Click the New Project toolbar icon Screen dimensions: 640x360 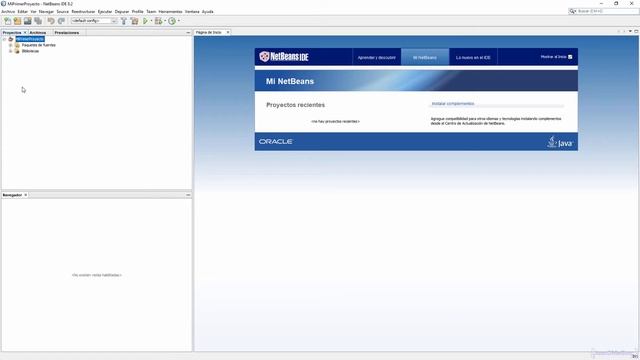(x=17, y=21)
